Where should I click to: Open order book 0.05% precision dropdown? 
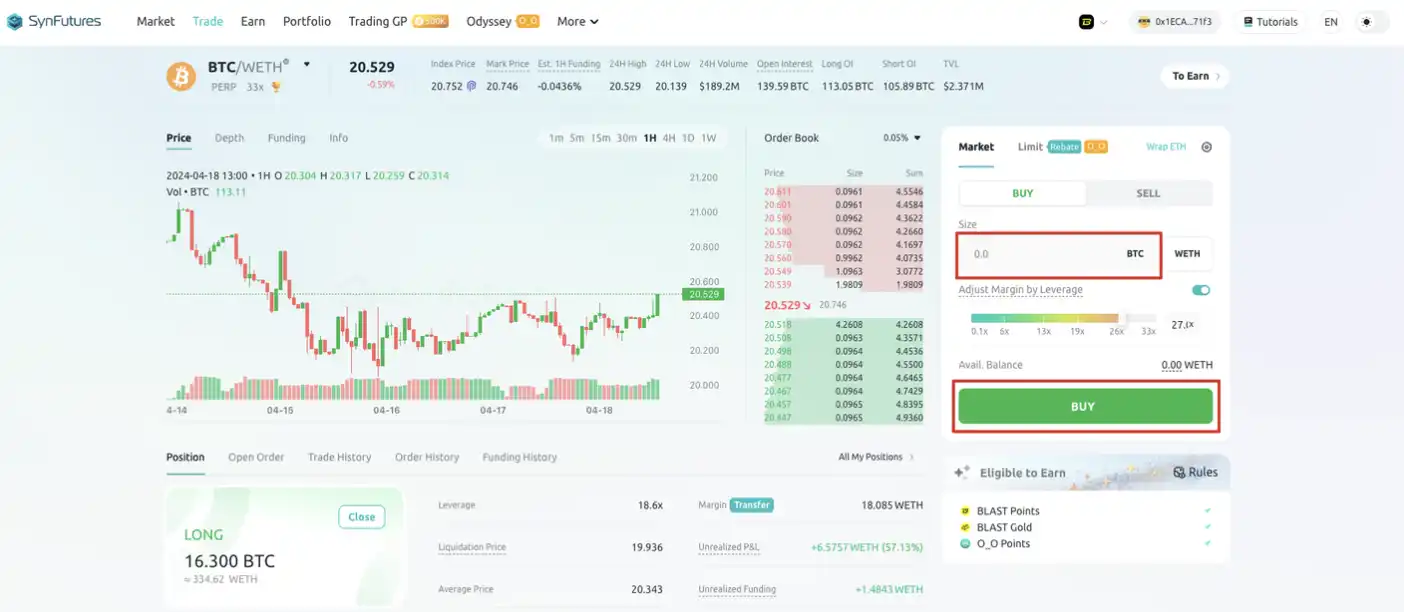click(902, 138)
